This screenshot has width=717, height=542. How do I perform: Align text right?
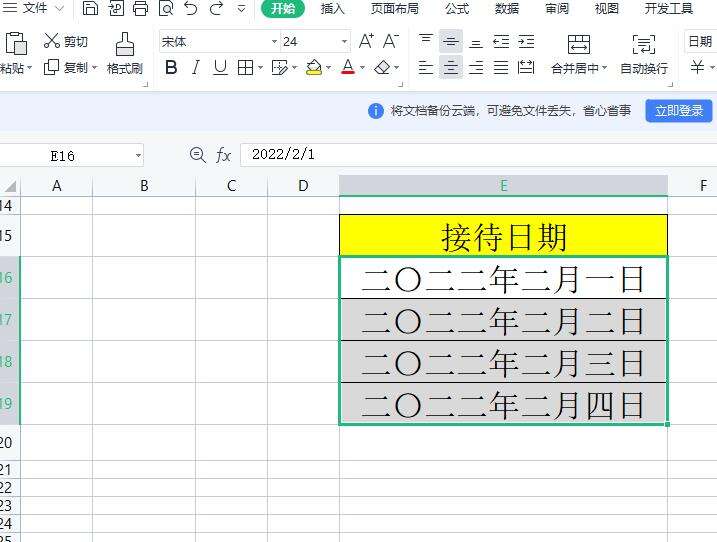coord(476,68)
